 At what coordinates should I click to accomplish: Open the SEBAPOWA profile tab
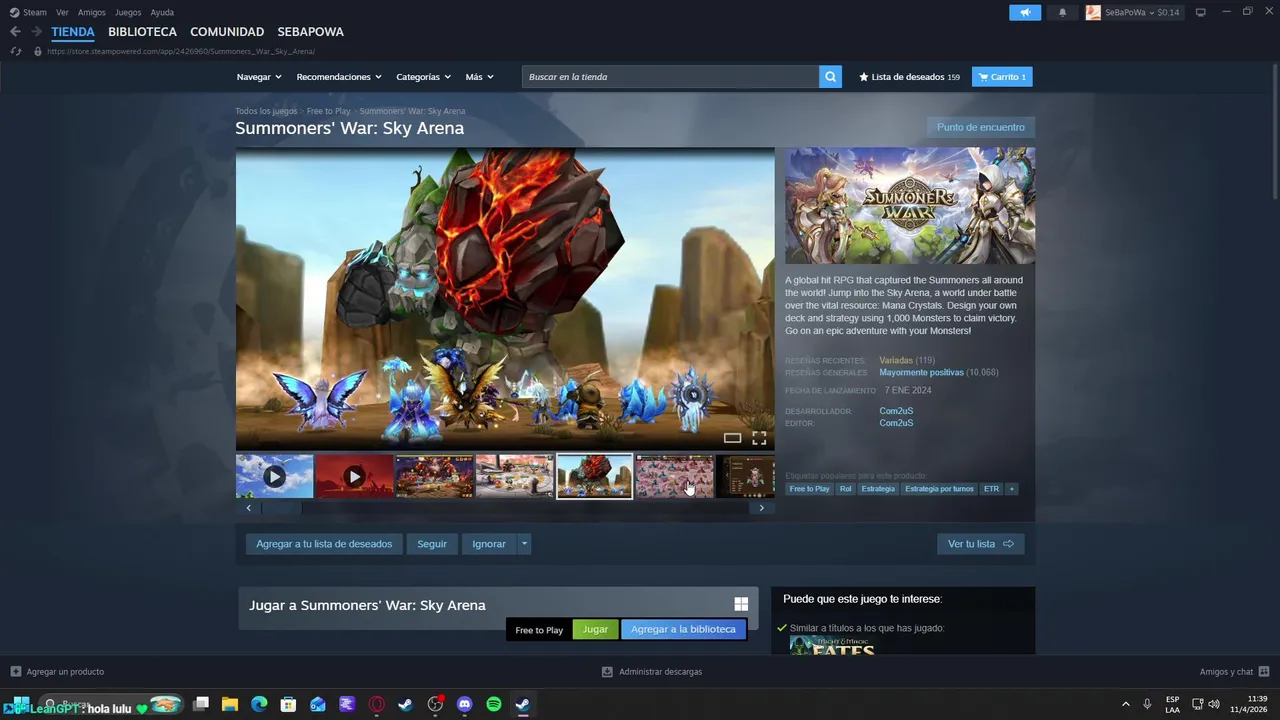[310, 32]
